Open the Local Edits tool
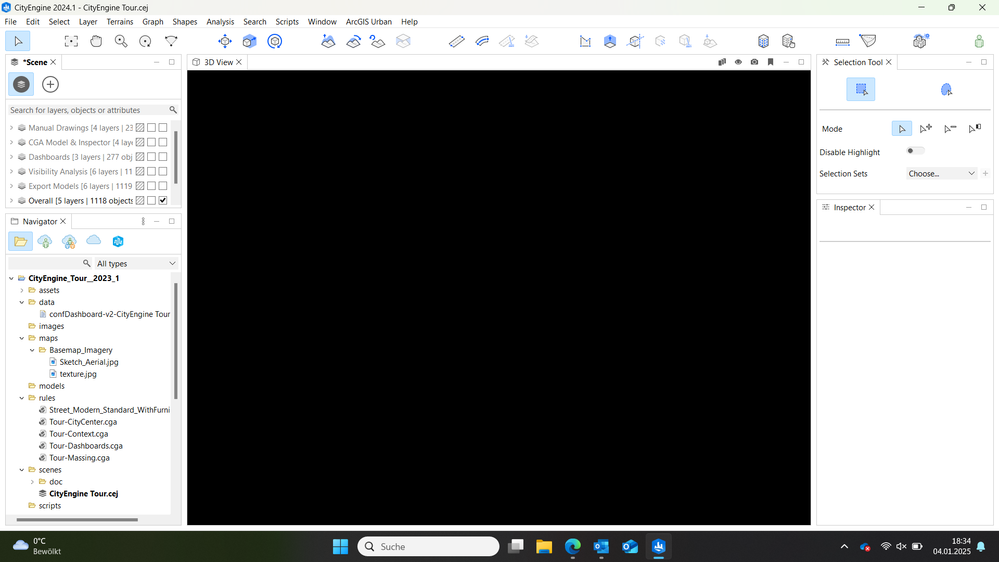 788,41
